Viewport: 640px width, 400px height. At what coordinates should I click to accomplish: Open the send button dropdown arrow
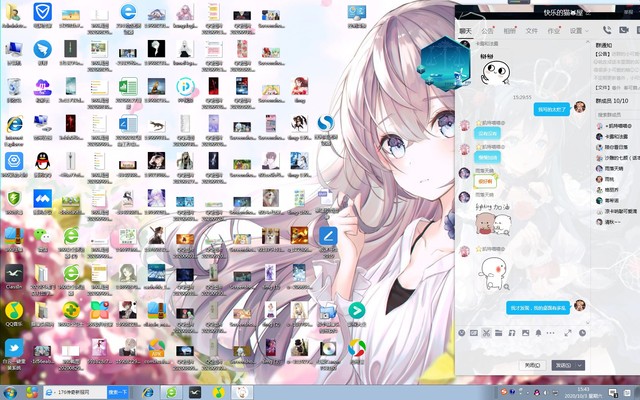point(581,365)
